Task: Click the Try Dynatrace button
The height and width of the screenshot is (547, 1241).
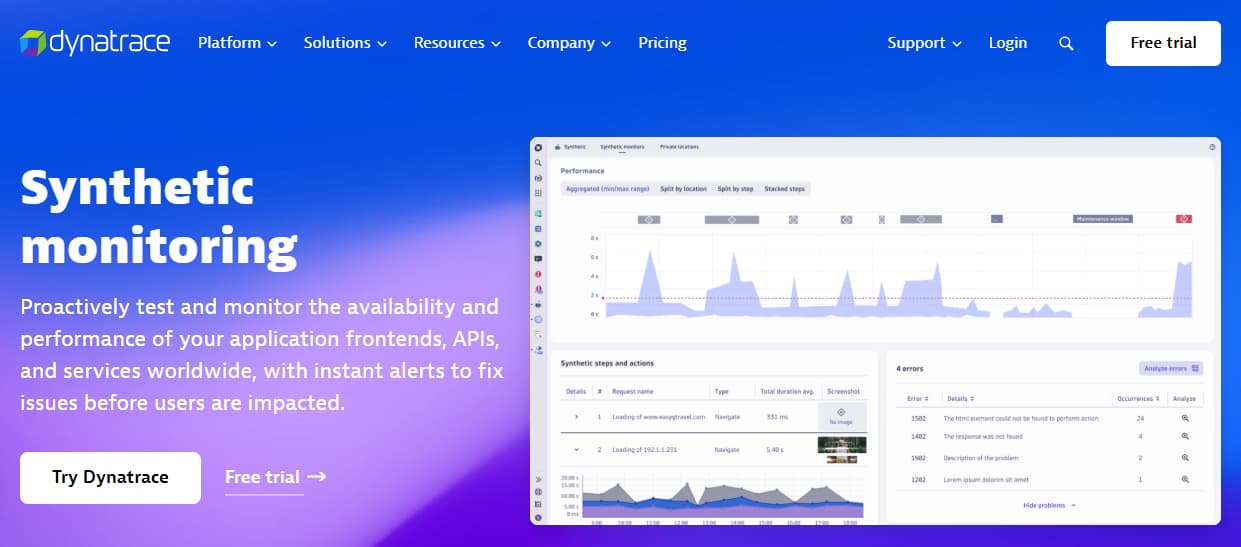Action: tap(110, 477)
